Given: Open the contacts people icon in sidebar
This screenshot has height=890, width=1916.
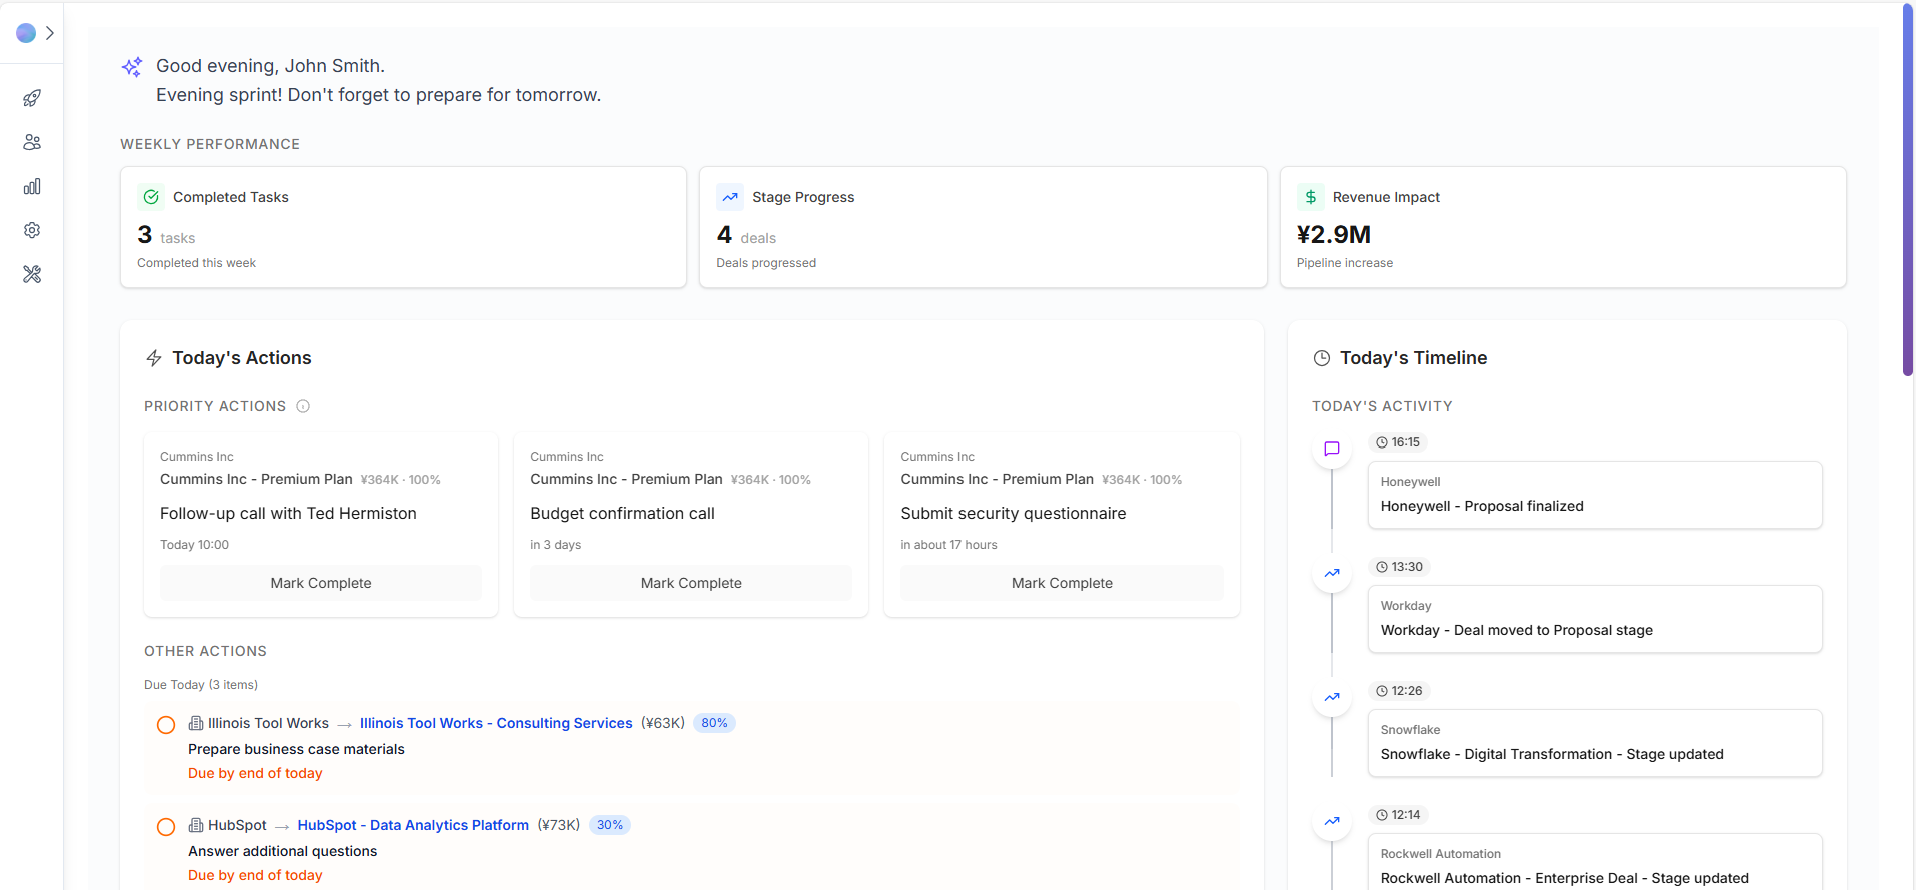Looking at the screenshot, I should click(x=32, y=142).
